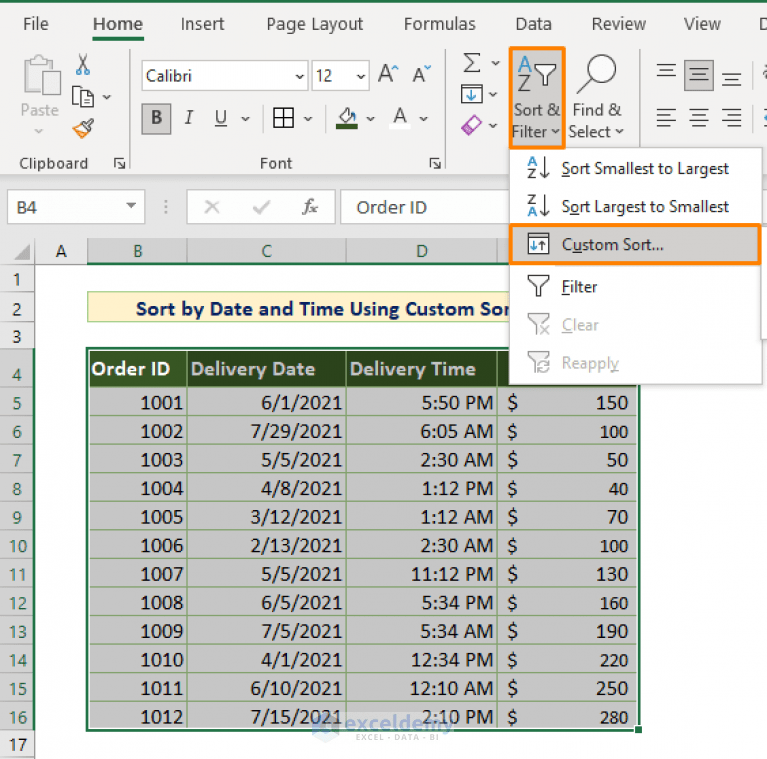The height and width of the screenshot is (759, 767).
Task: Cancel formula entry with the X icon
Action: click(212, 207)
